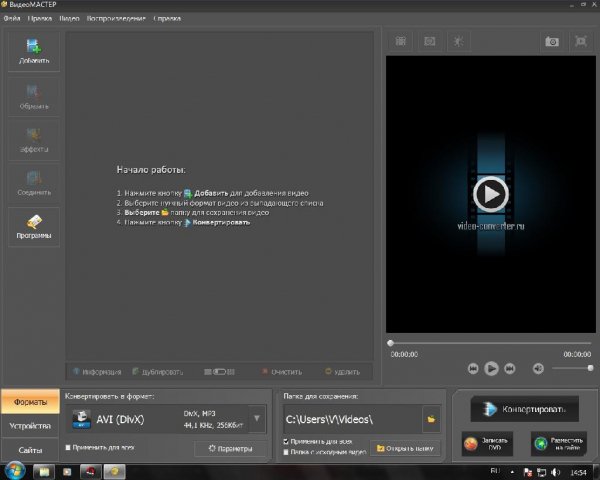Image resolution: width=600 pixels, height=480 pixels.
Task: Switch to the Сайты tab
Action: pos(30,450)
